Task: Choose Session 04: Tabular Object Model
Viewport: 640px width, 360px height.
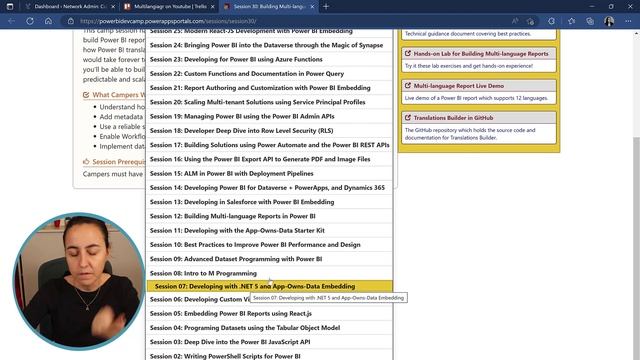Action: tap(269, 328)
